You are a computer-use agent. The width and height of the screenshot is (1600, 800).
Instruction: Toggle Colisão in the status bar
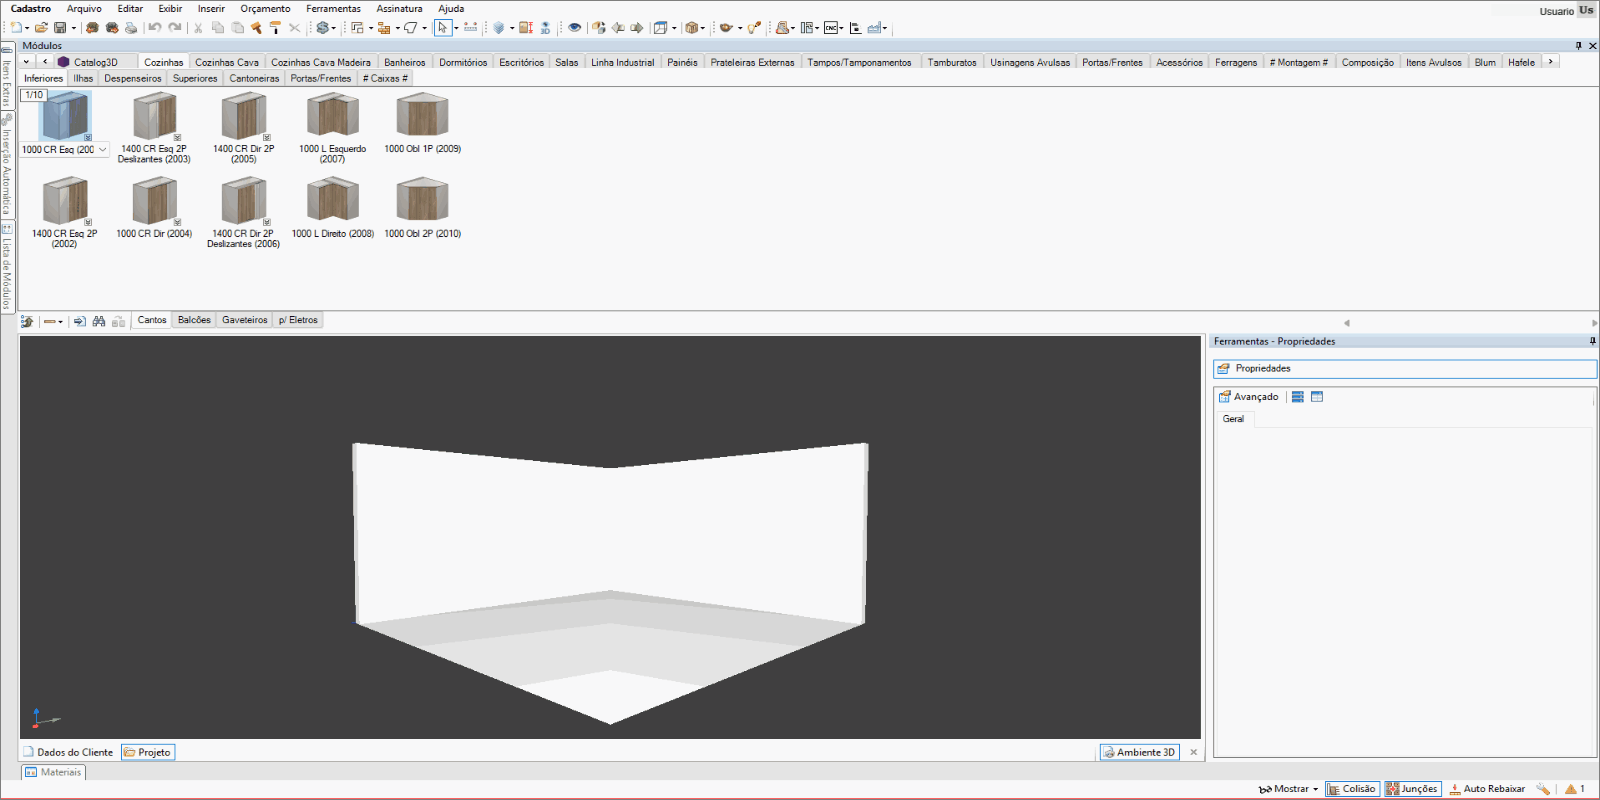click(x=1352, y=789)
